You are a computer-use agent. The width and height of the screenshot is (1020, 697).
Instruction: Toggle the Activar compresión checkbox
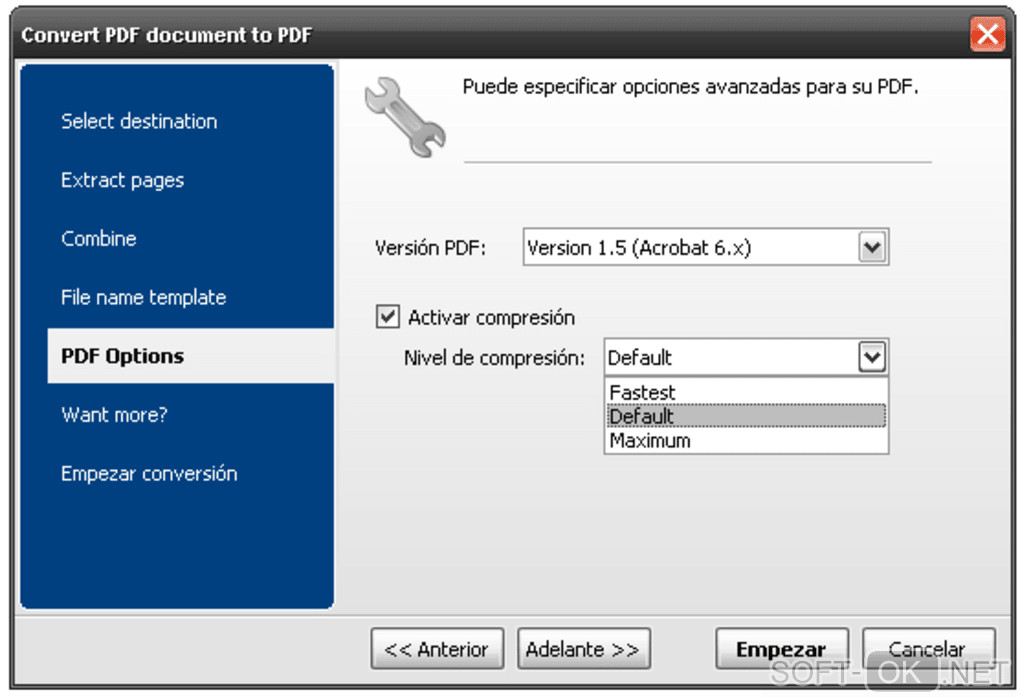coord(387,317)
